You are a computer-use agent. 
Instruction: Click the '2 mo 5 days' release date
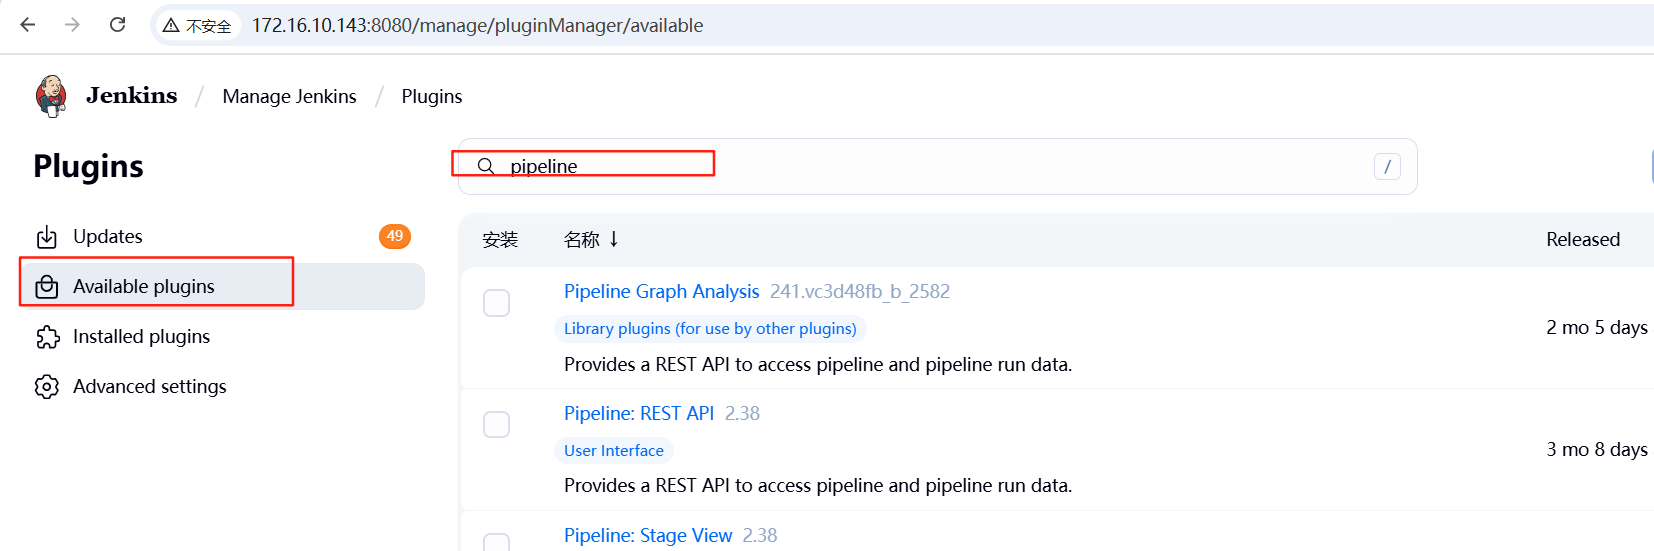[x=1597, y=327]
